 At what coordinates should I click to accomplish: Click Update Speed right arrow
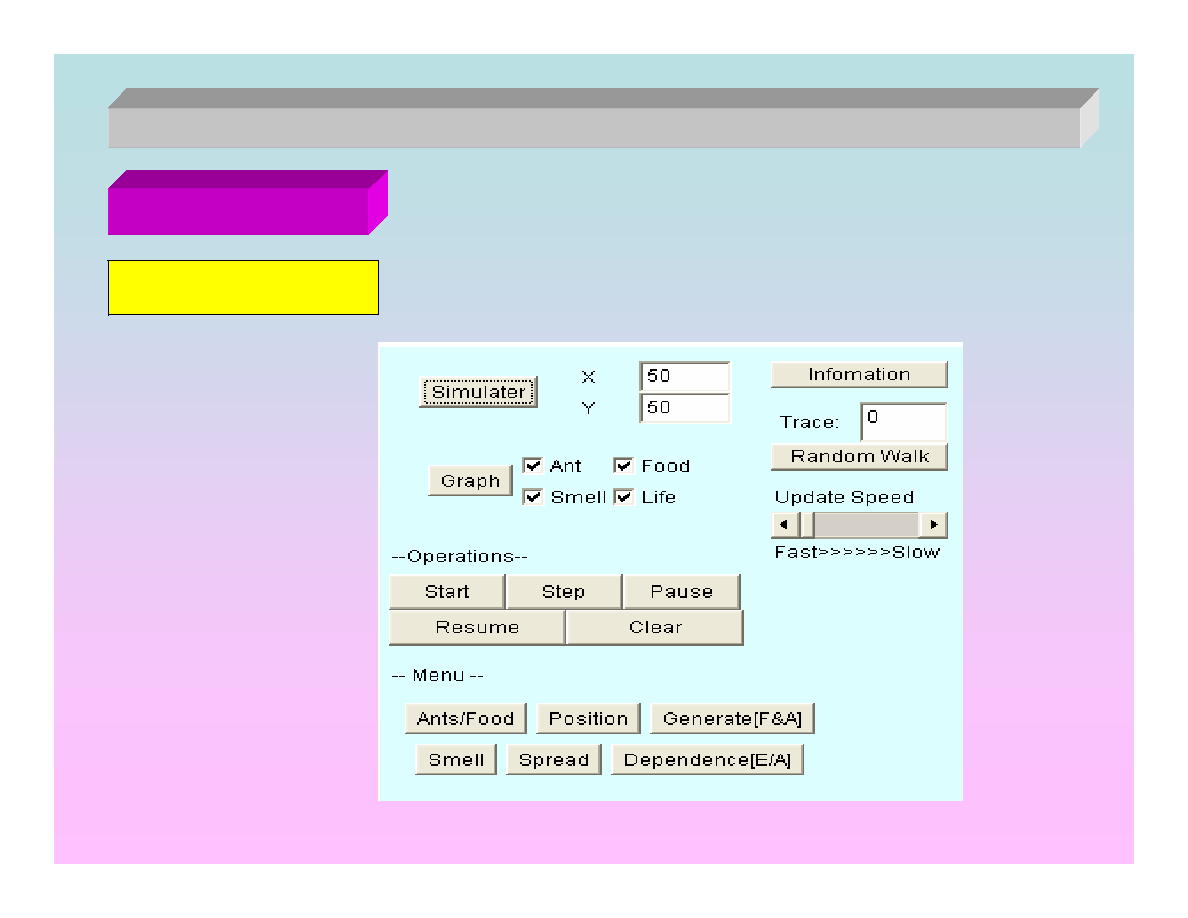934,525
